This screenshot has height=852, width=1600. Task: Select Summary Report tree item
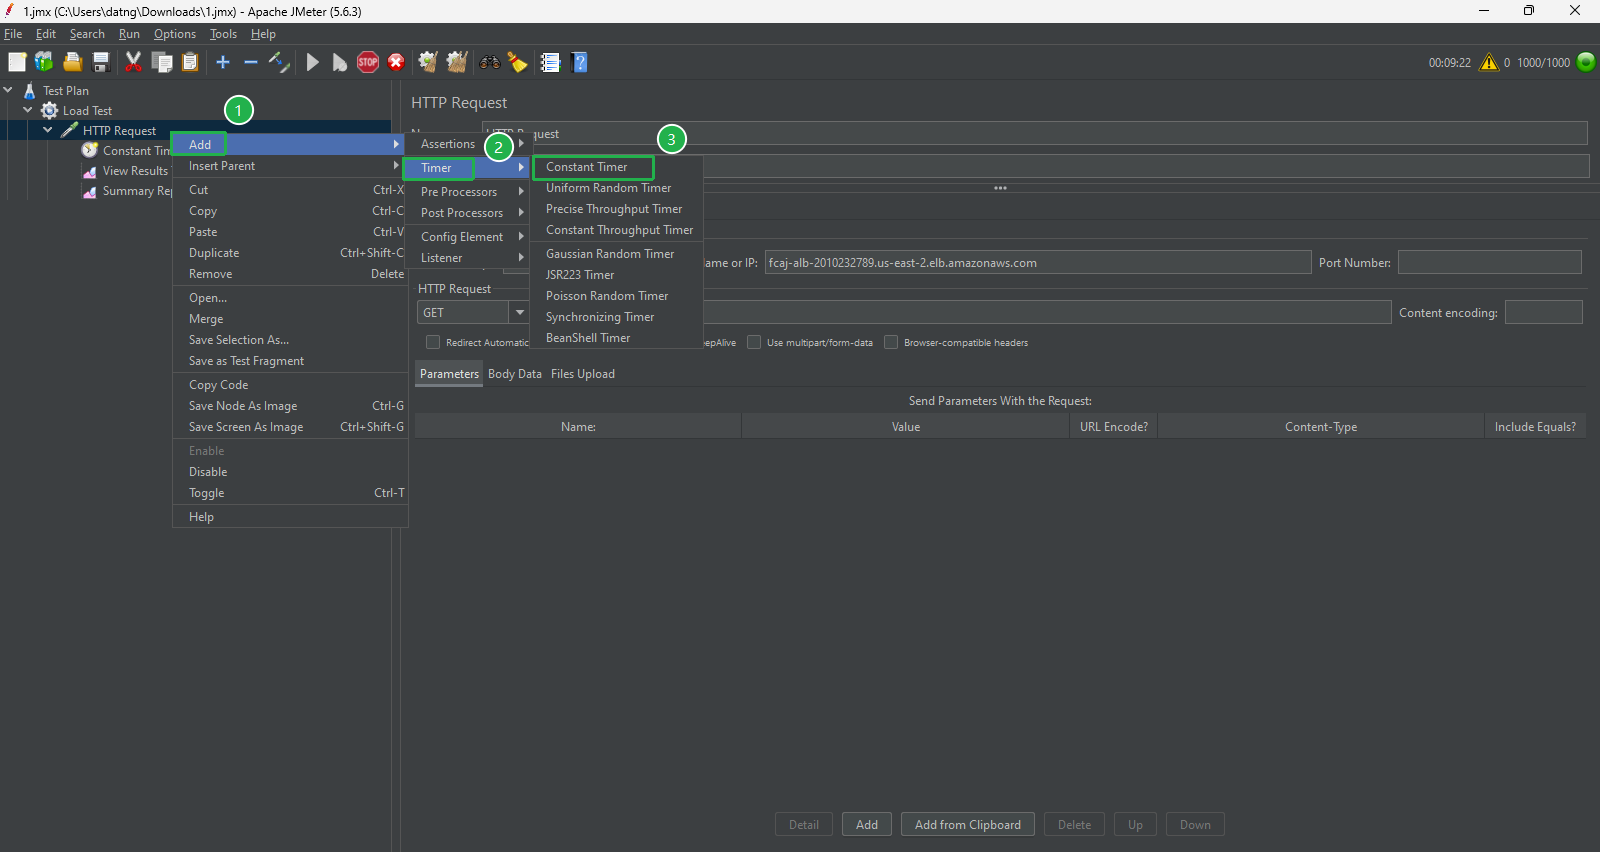tap(127, 191)
